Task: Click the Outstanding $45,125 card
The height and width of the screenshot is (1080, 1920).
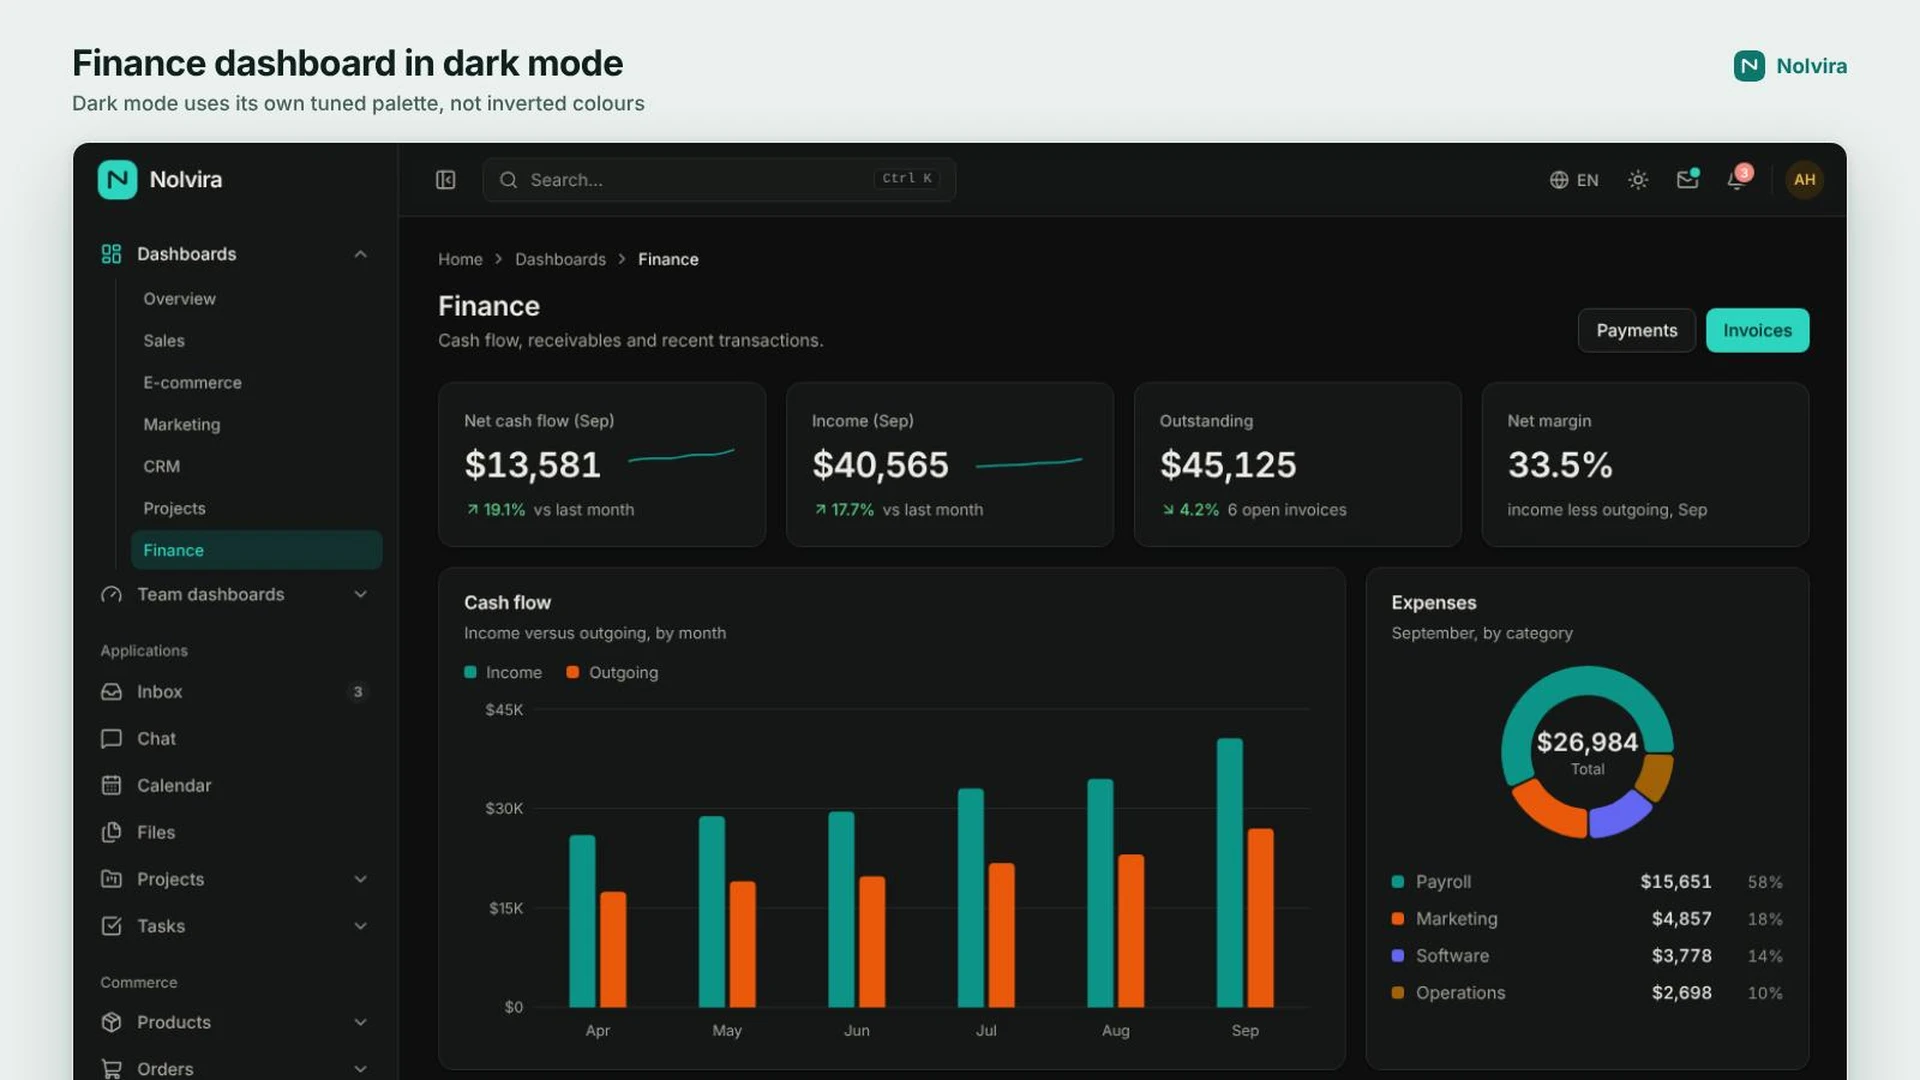Action: pyautogui.click(x=1297, y=464)
